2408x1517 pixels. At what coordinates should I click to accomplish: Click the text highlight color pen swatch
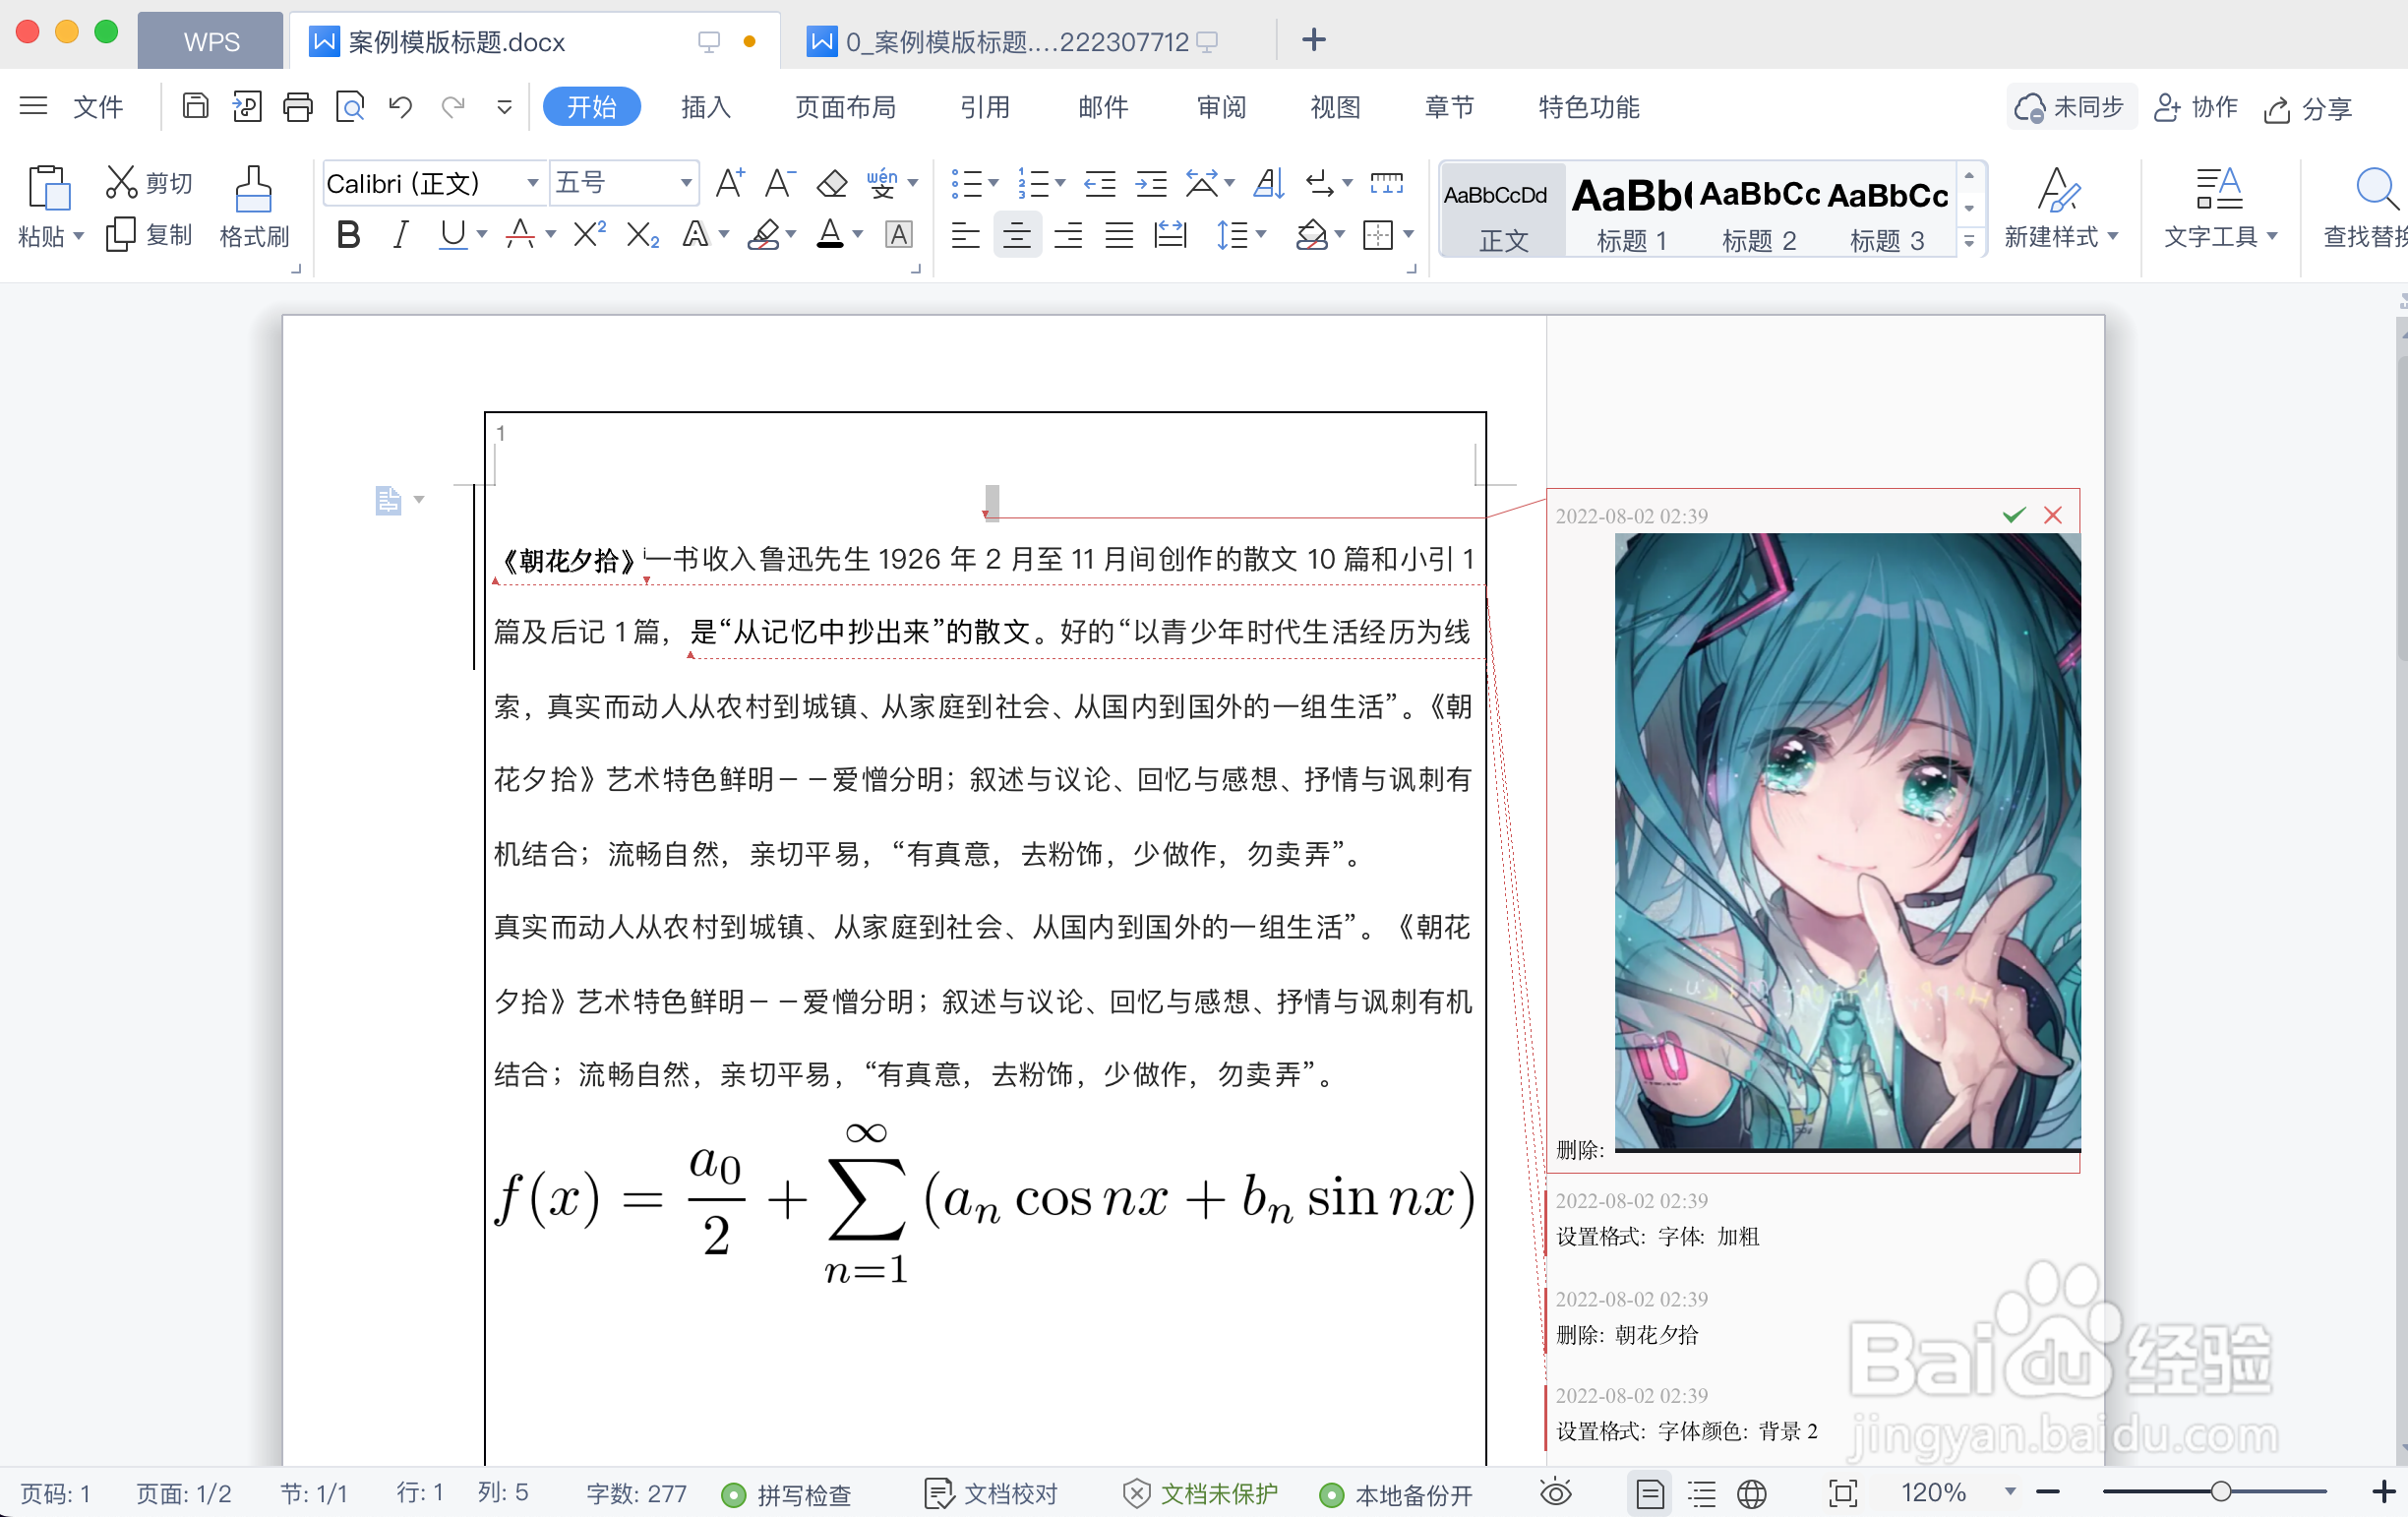764,236
